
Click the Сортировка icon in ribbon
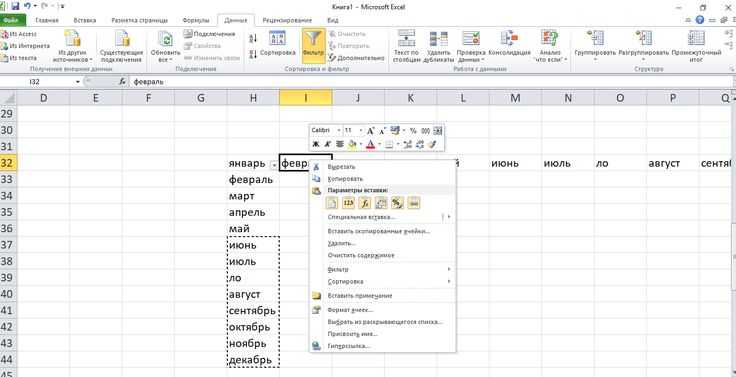pyautogui.click(x=277, y=39)
